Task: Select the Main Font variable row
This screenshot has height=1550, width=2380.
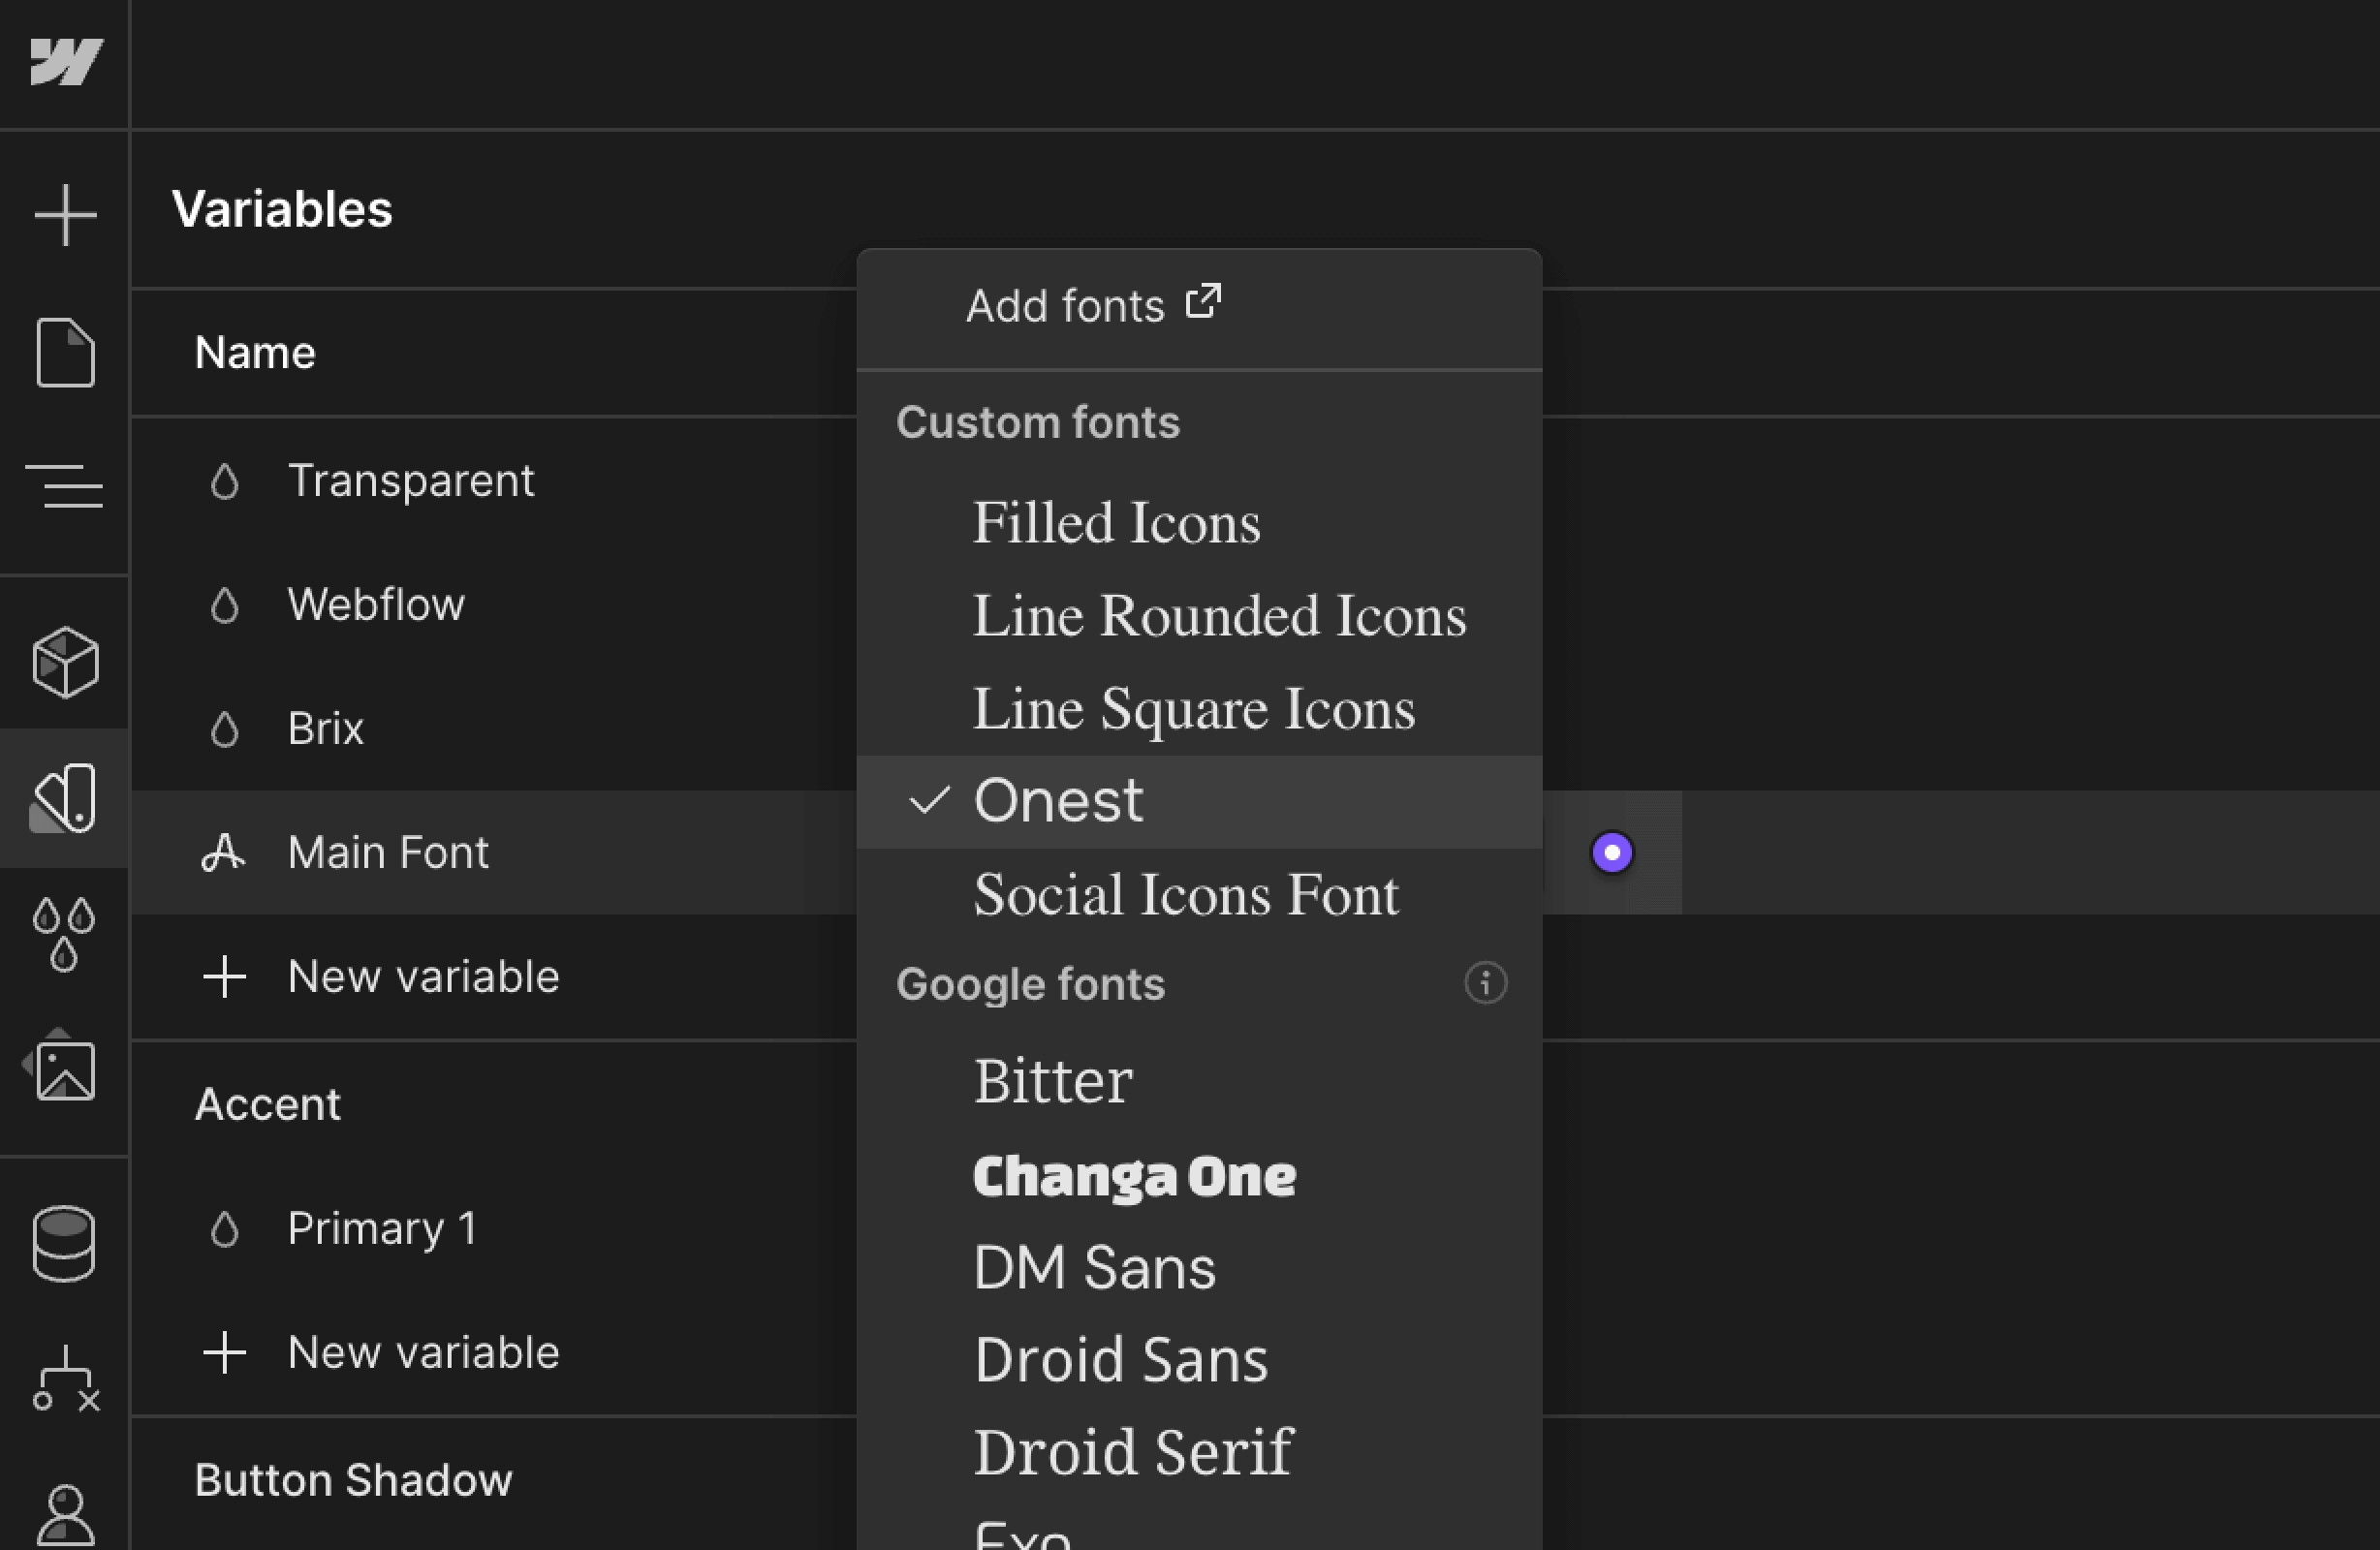Action: [388, 853]
